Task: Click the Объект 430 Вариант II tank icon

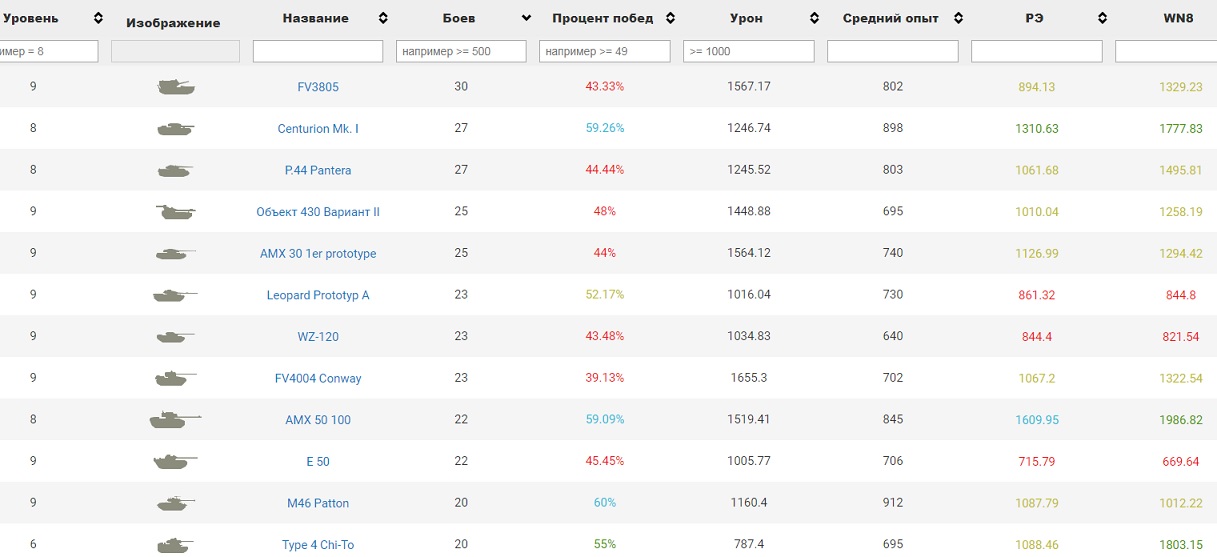Action: click(176, 212)
